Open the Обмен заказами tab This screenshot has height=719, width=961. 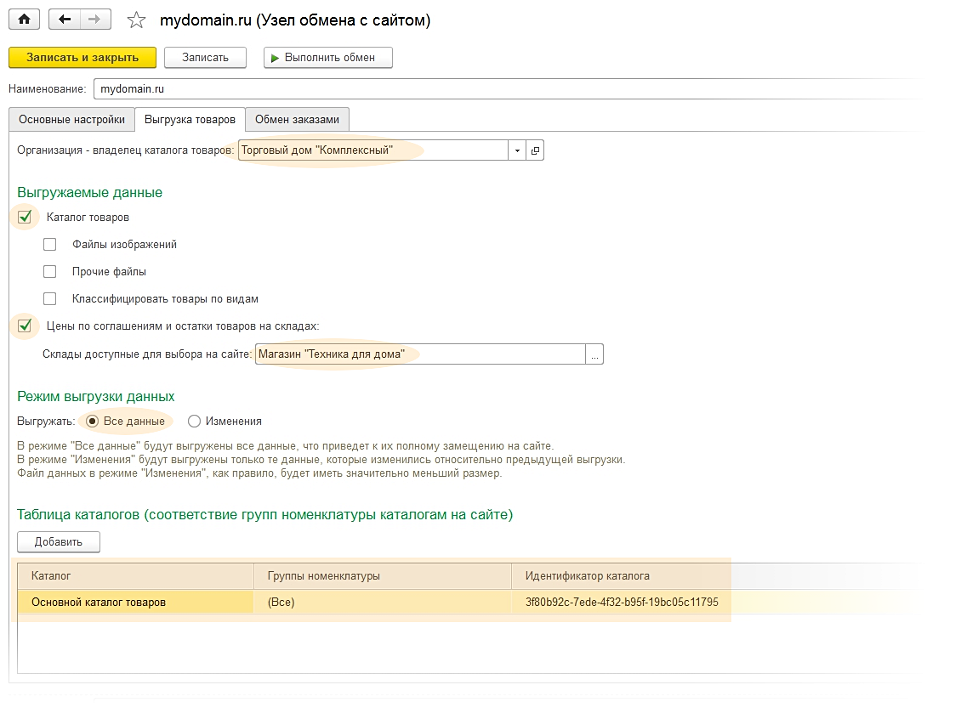pos(297,120)
